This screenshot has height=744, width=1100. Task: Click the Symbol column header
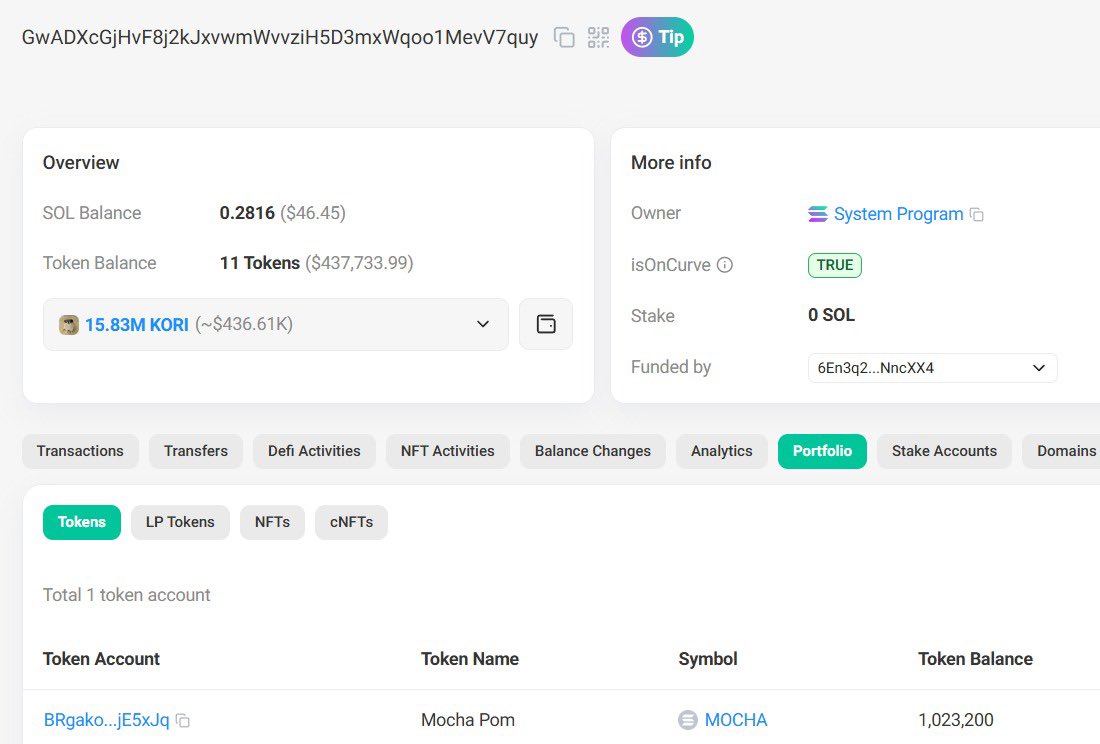(x=708, y=659)
